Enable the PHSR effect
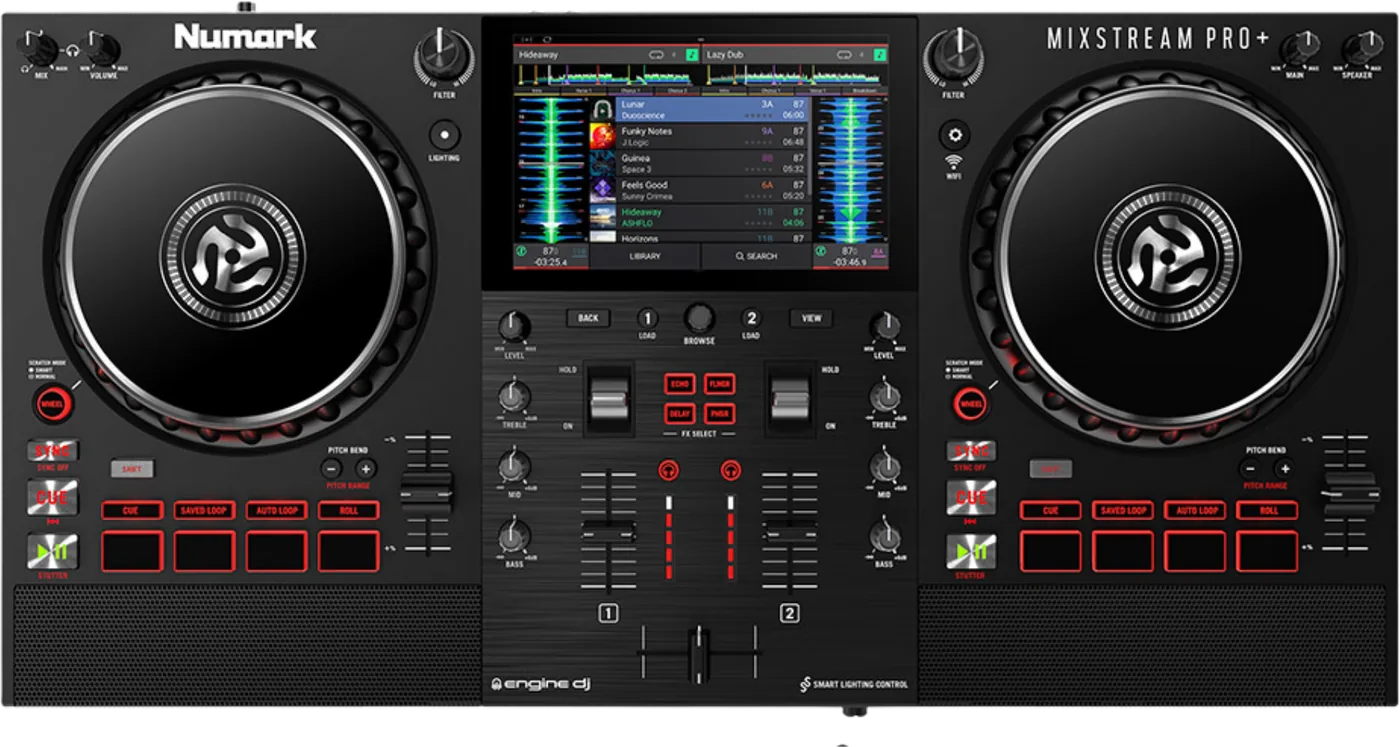1400x747 pixels. click(719, 413)
